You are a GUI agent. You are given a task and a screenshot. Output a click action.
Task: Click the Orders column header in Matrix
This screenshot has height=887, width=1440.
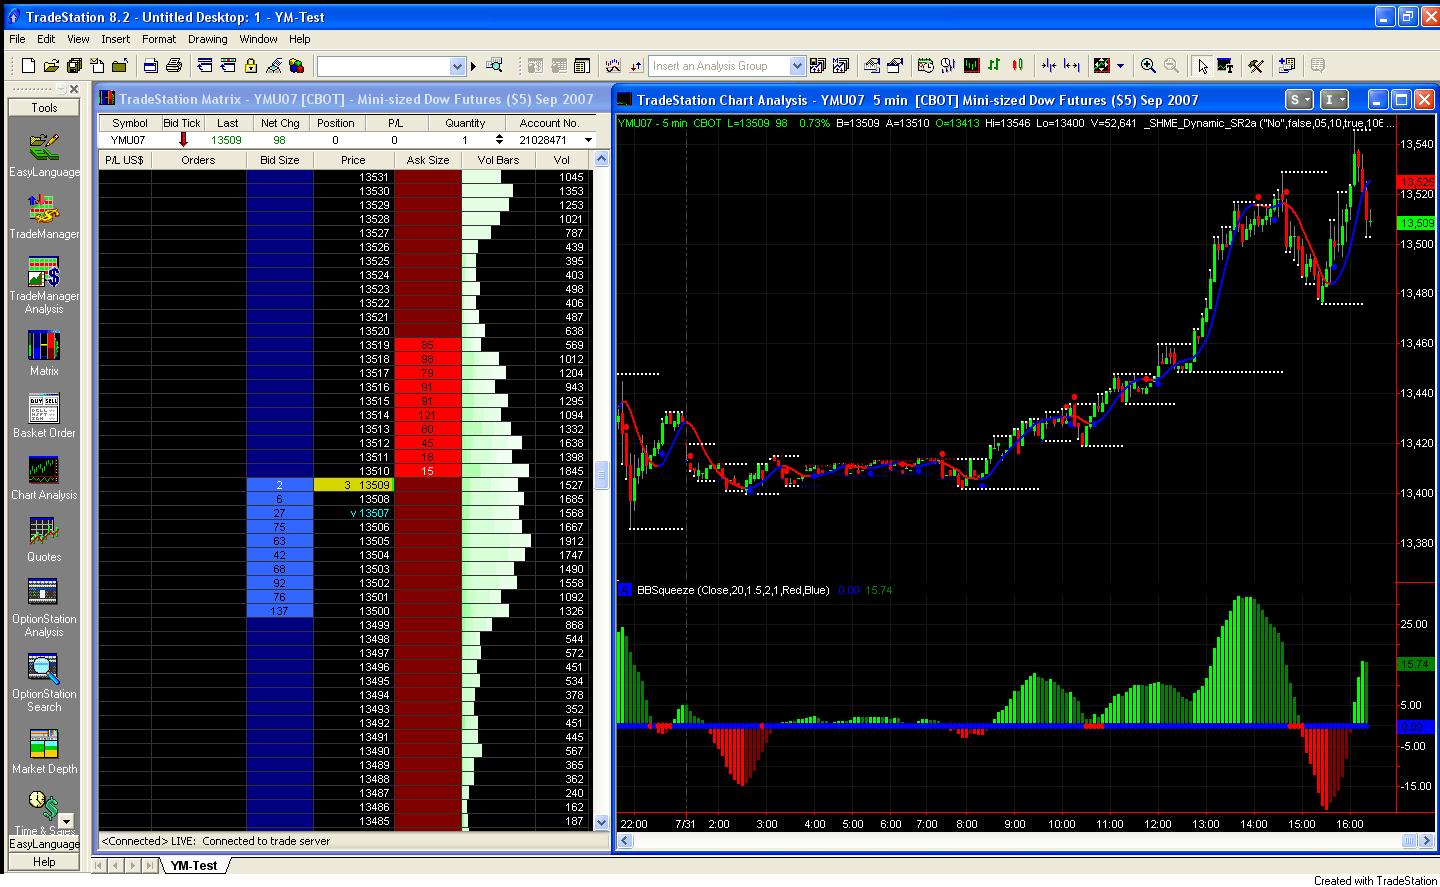[198, 160]
